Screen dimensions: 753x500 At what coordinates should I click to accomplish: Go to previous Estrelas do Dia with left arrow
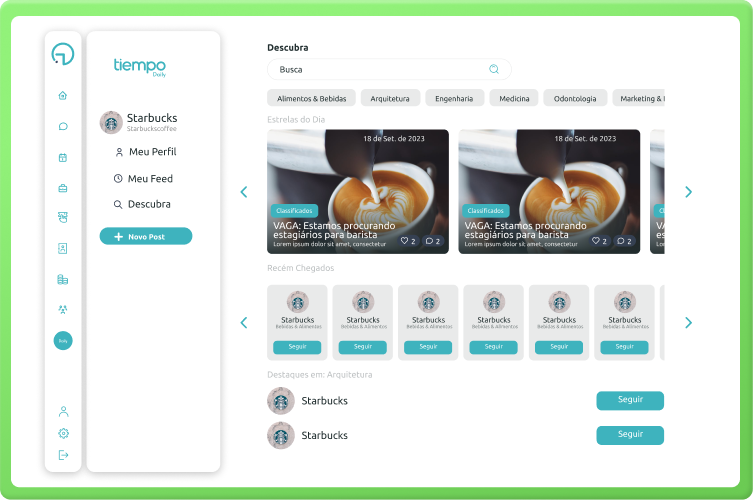coord(243,192)
